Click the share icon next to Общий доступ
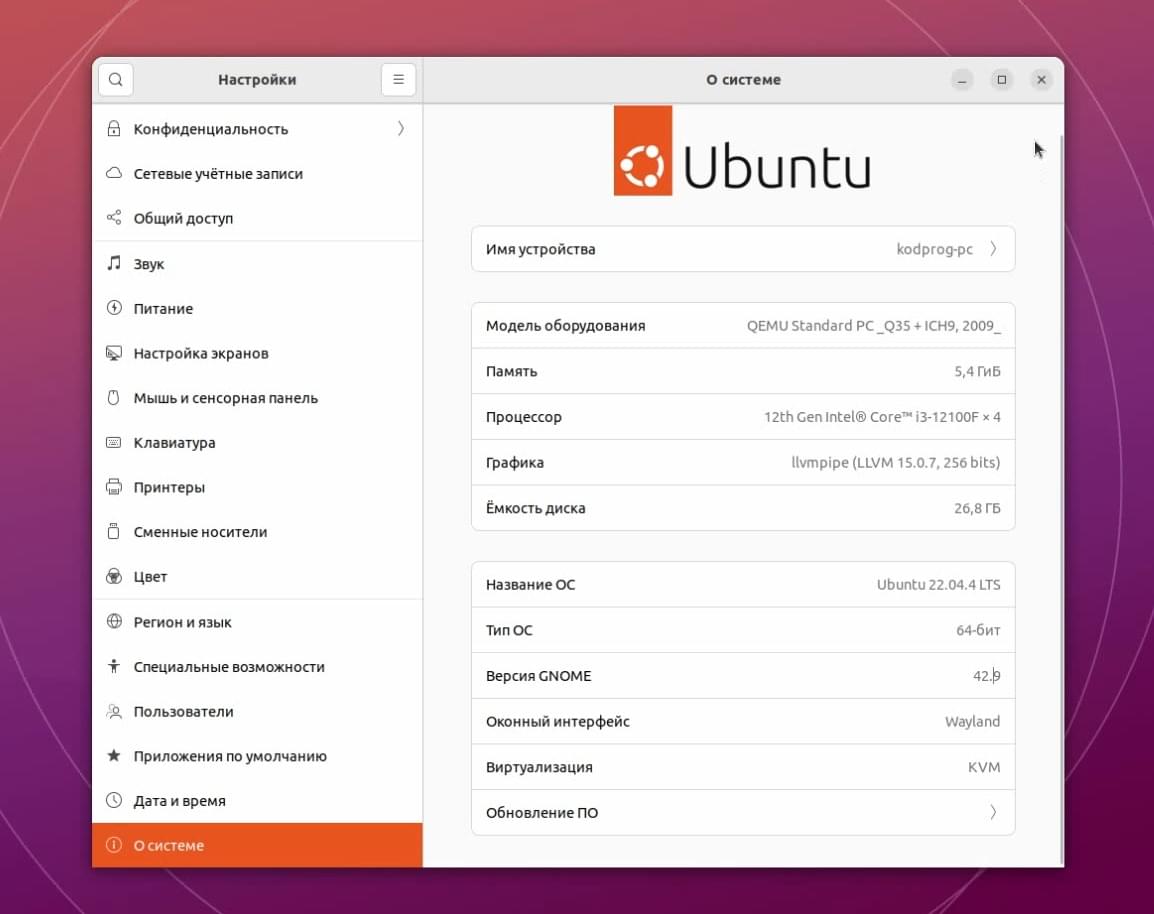 click(114, 218)
